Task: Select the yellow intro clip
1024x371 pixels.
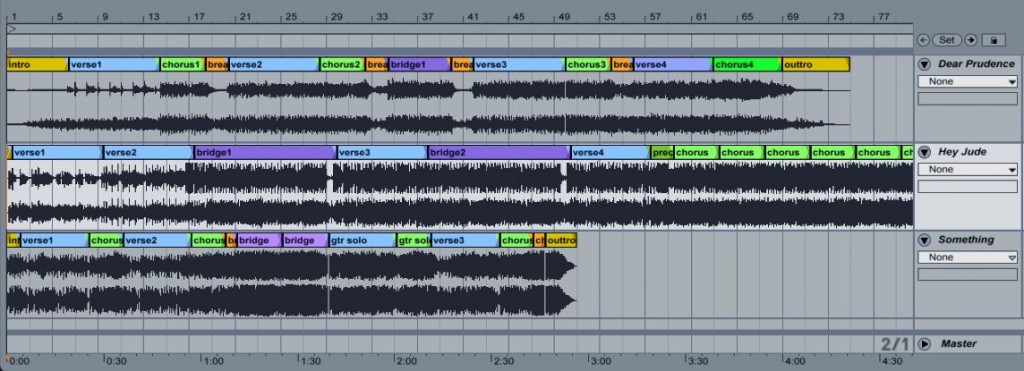Action: (37, 65)
